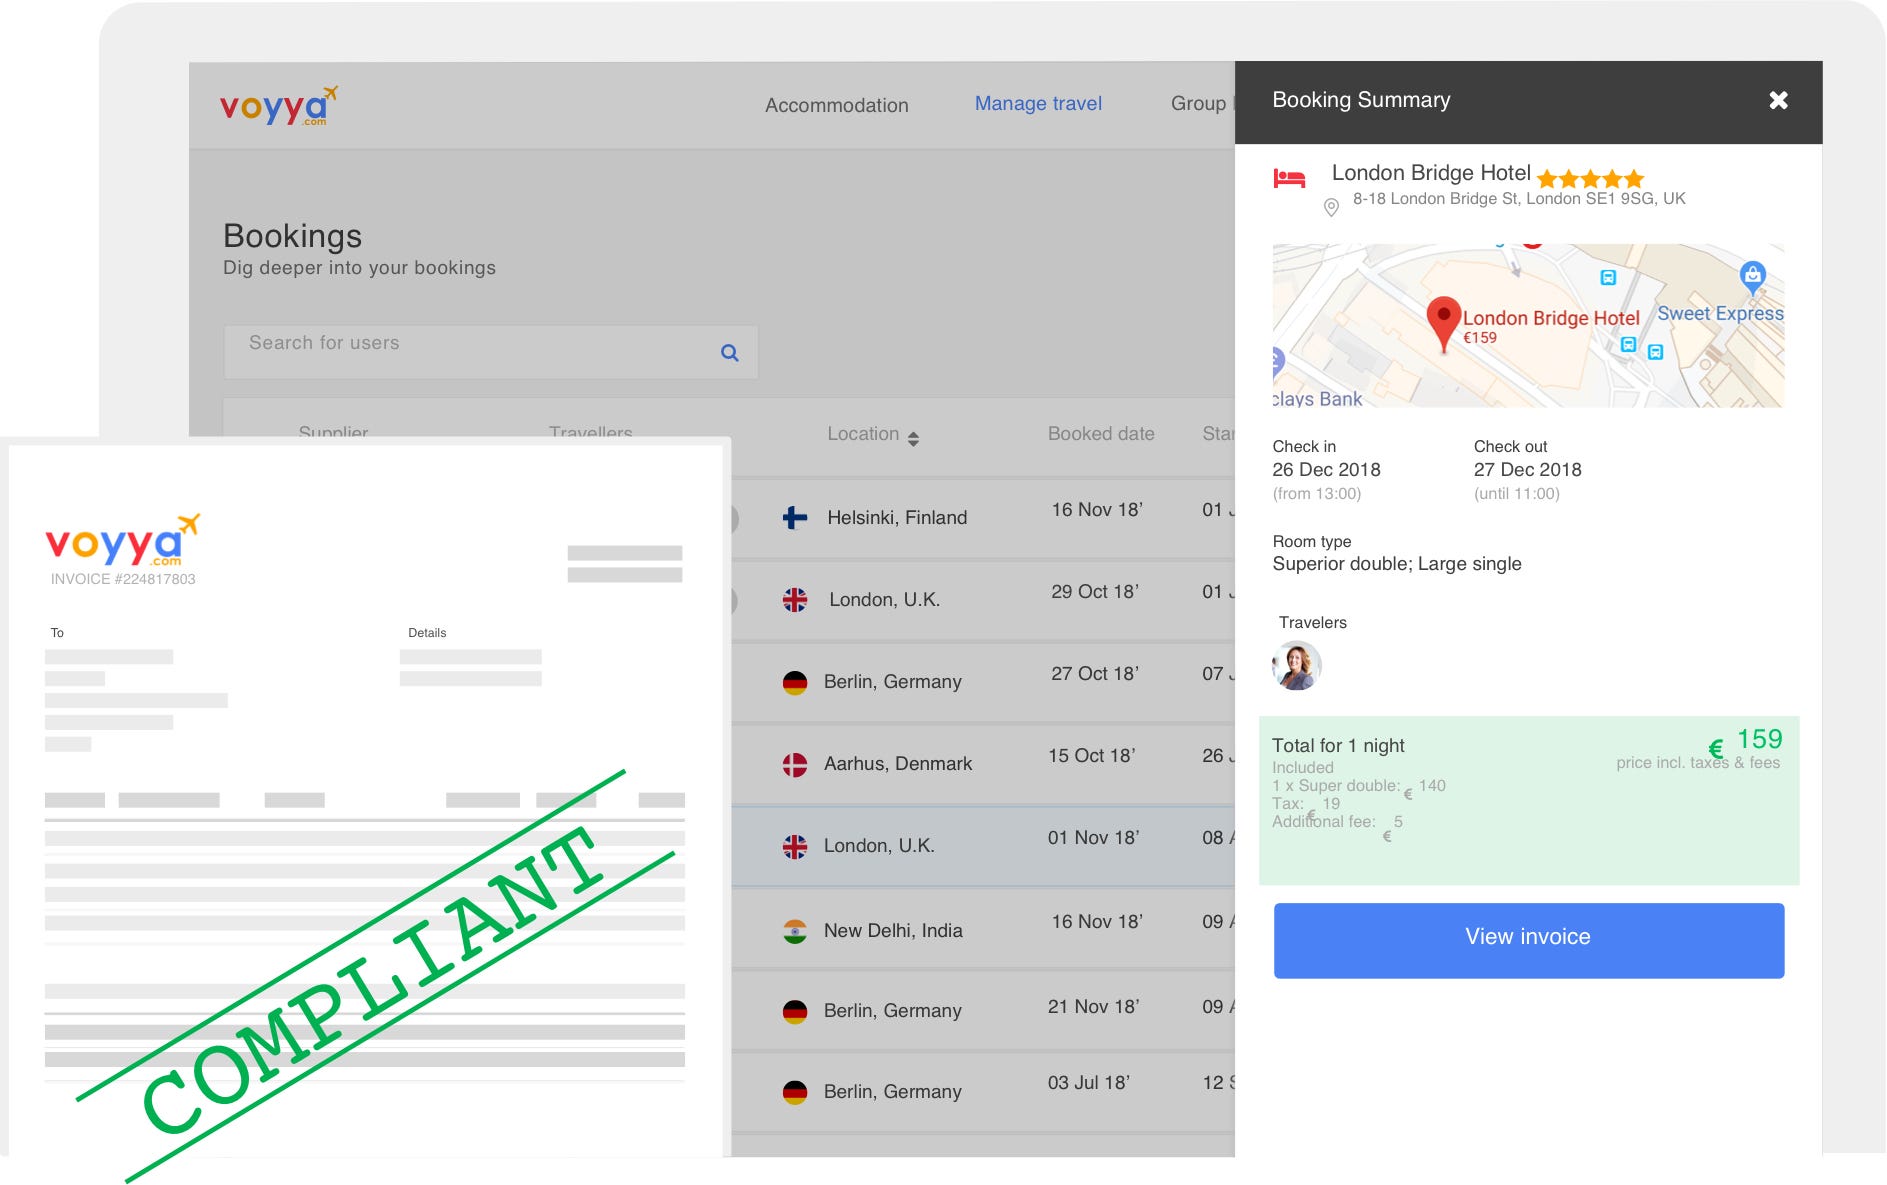Toggle the Location column sort arrows
This screenshot has width=1887, height=1185.
(x=915, y=437)
